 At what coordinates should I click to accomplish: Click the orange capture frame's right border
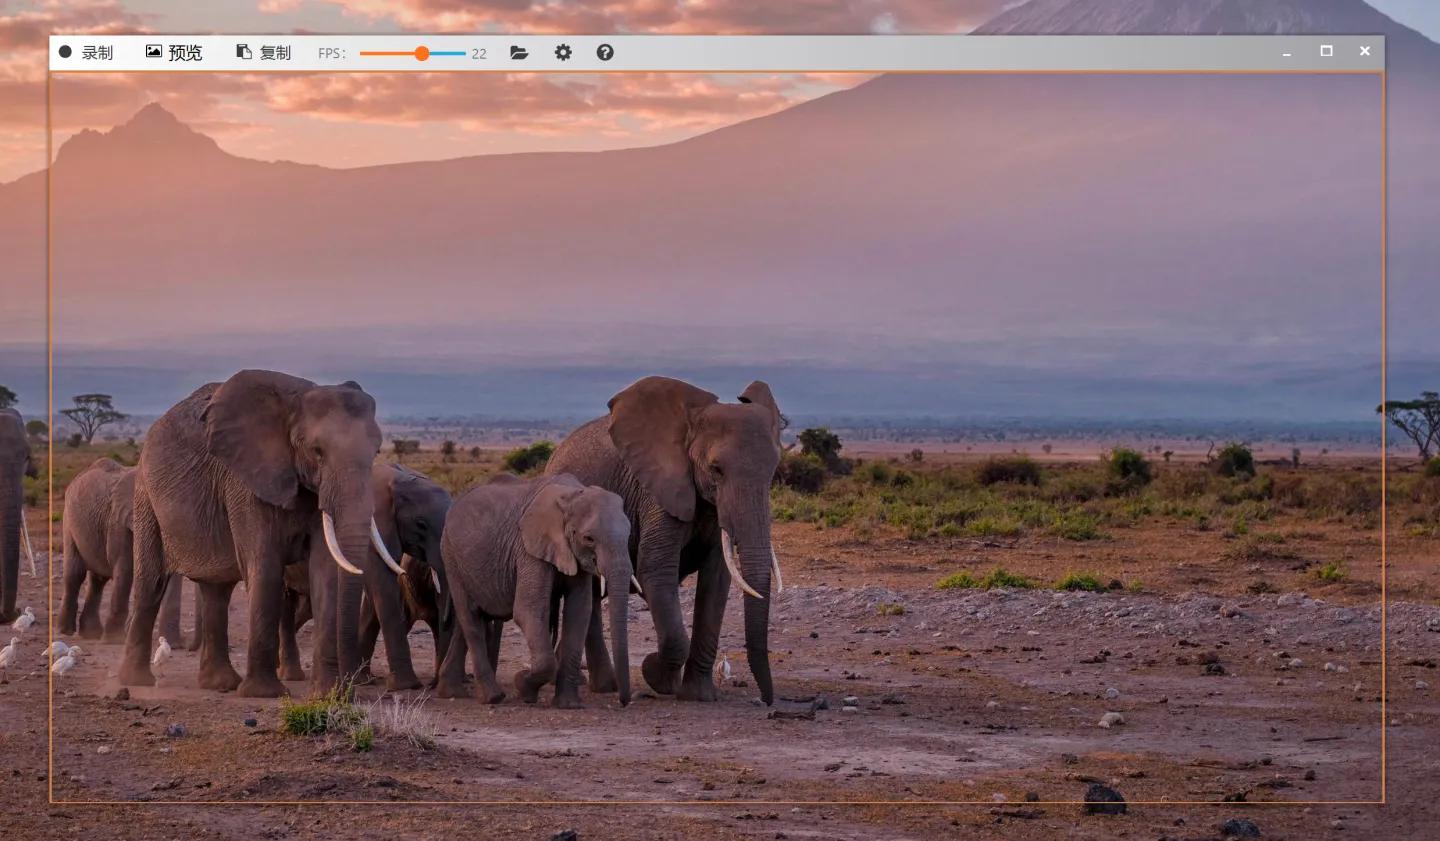pyautogui.click(x=1383, y=450)
